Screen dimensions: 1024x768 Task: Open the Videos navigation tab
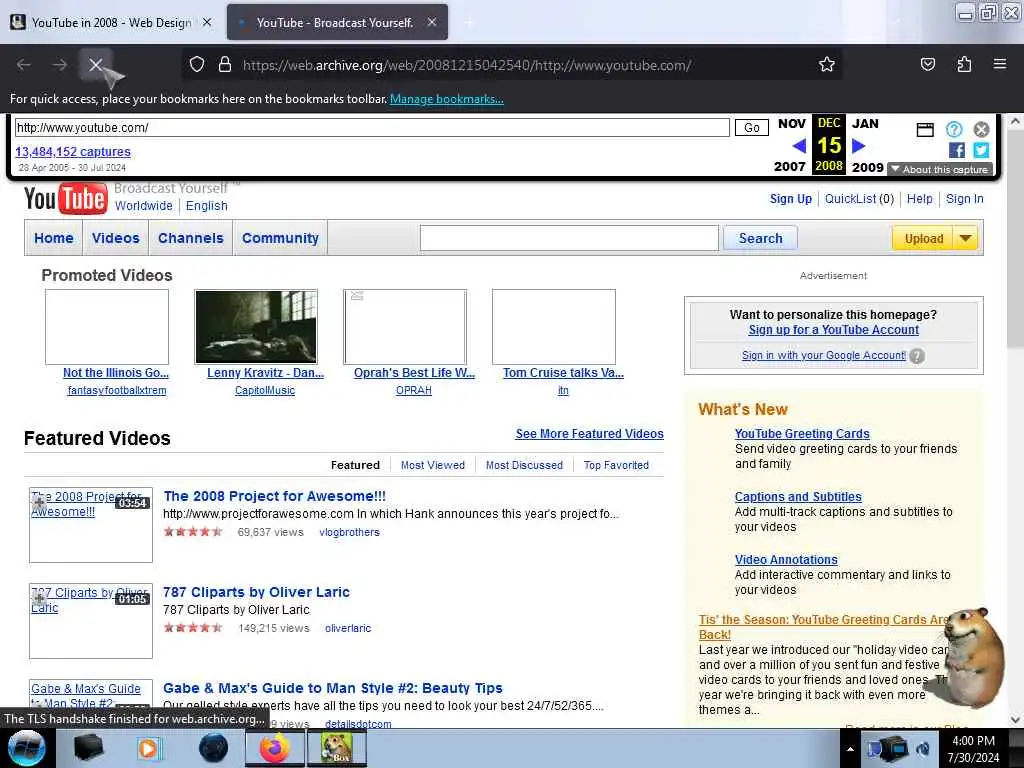tap(116, 238)
